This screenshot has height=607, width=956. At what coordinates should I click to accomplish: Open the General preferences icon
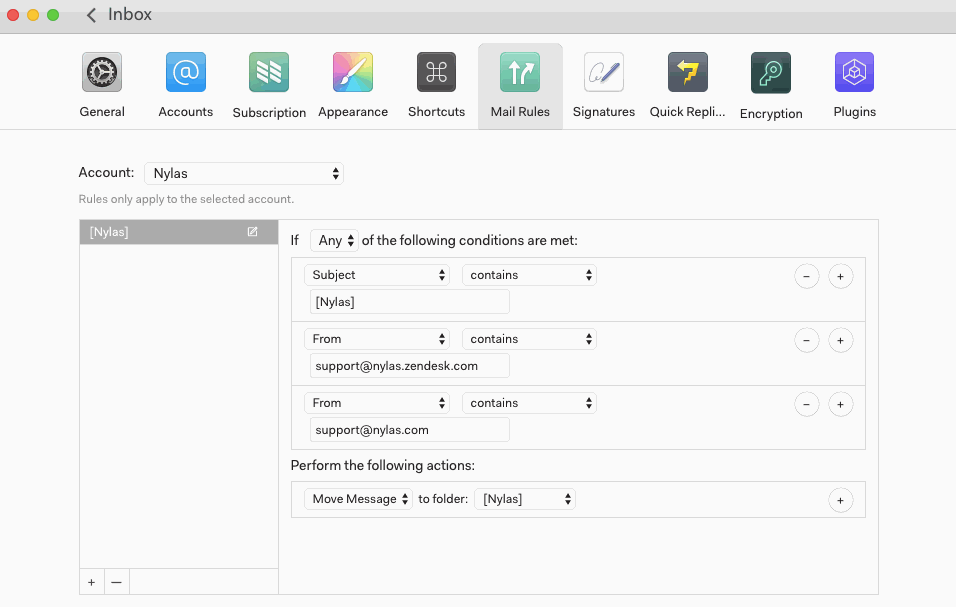pos(102,73)
